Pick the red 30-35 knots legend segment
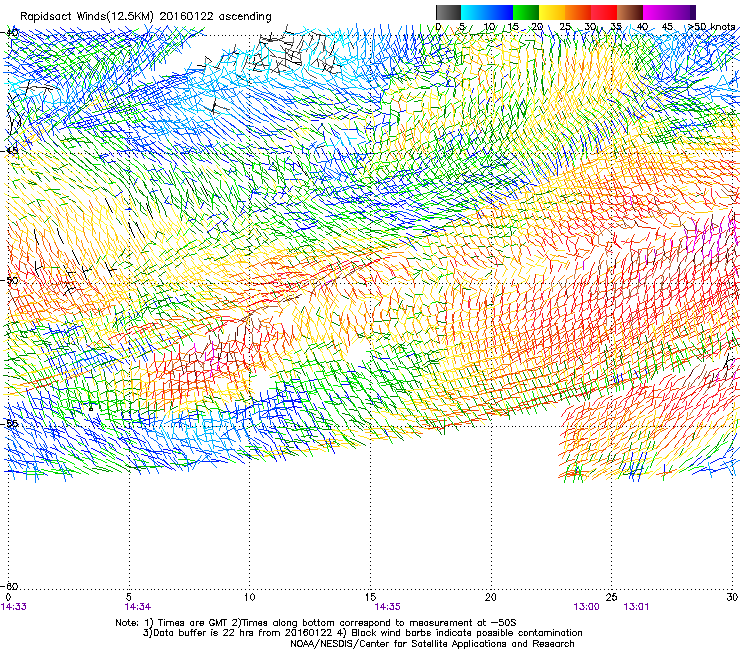 tap(605, 12)
